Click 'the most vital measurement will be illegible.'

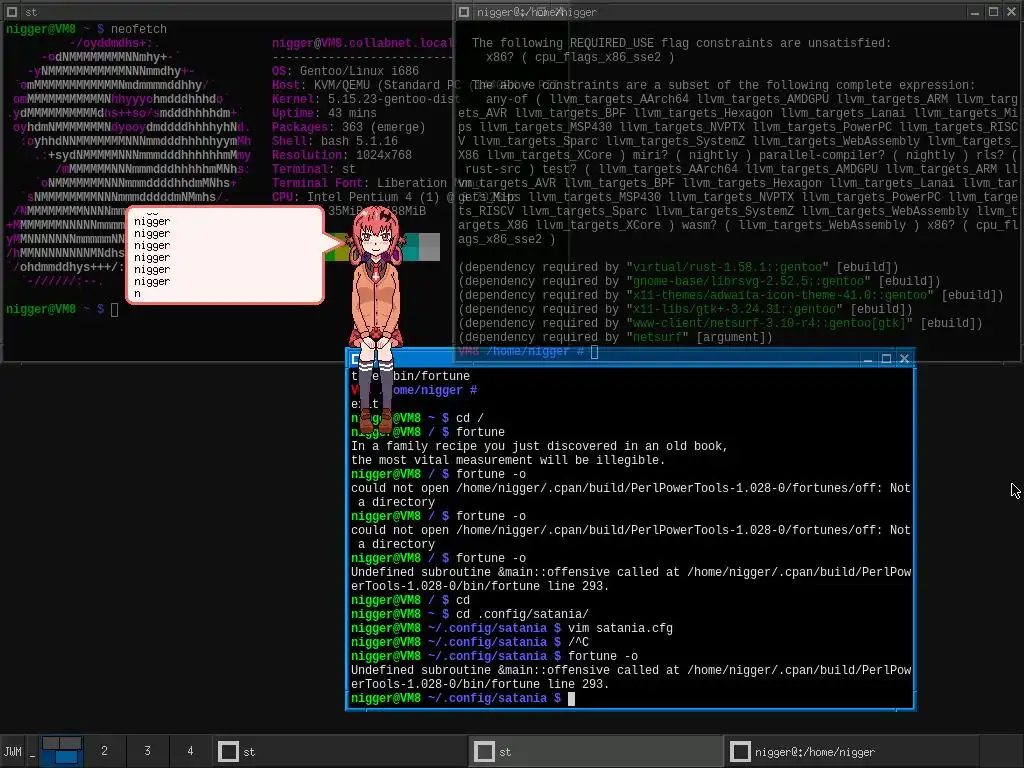click(x=508, y=460)
